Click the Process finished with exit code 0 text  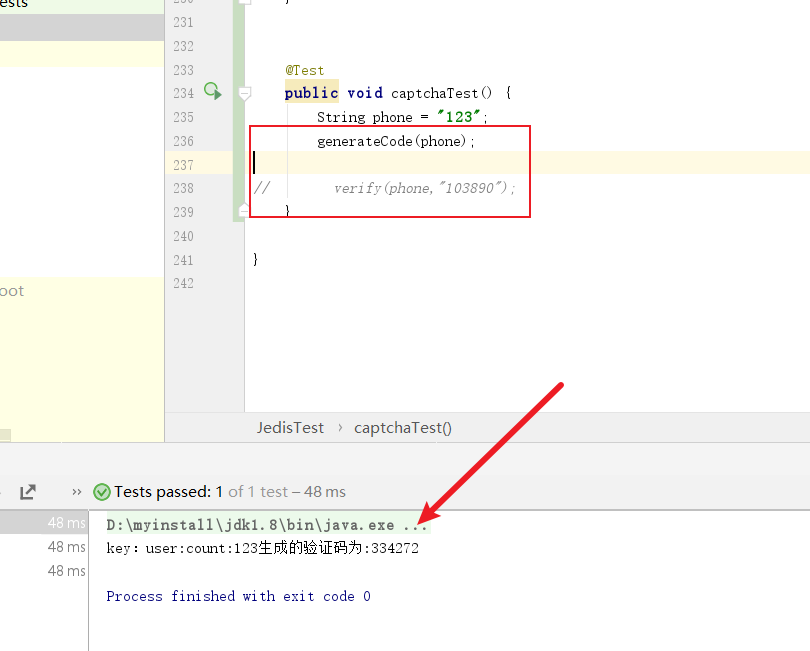pyautogui.click(x=238, y=596)
